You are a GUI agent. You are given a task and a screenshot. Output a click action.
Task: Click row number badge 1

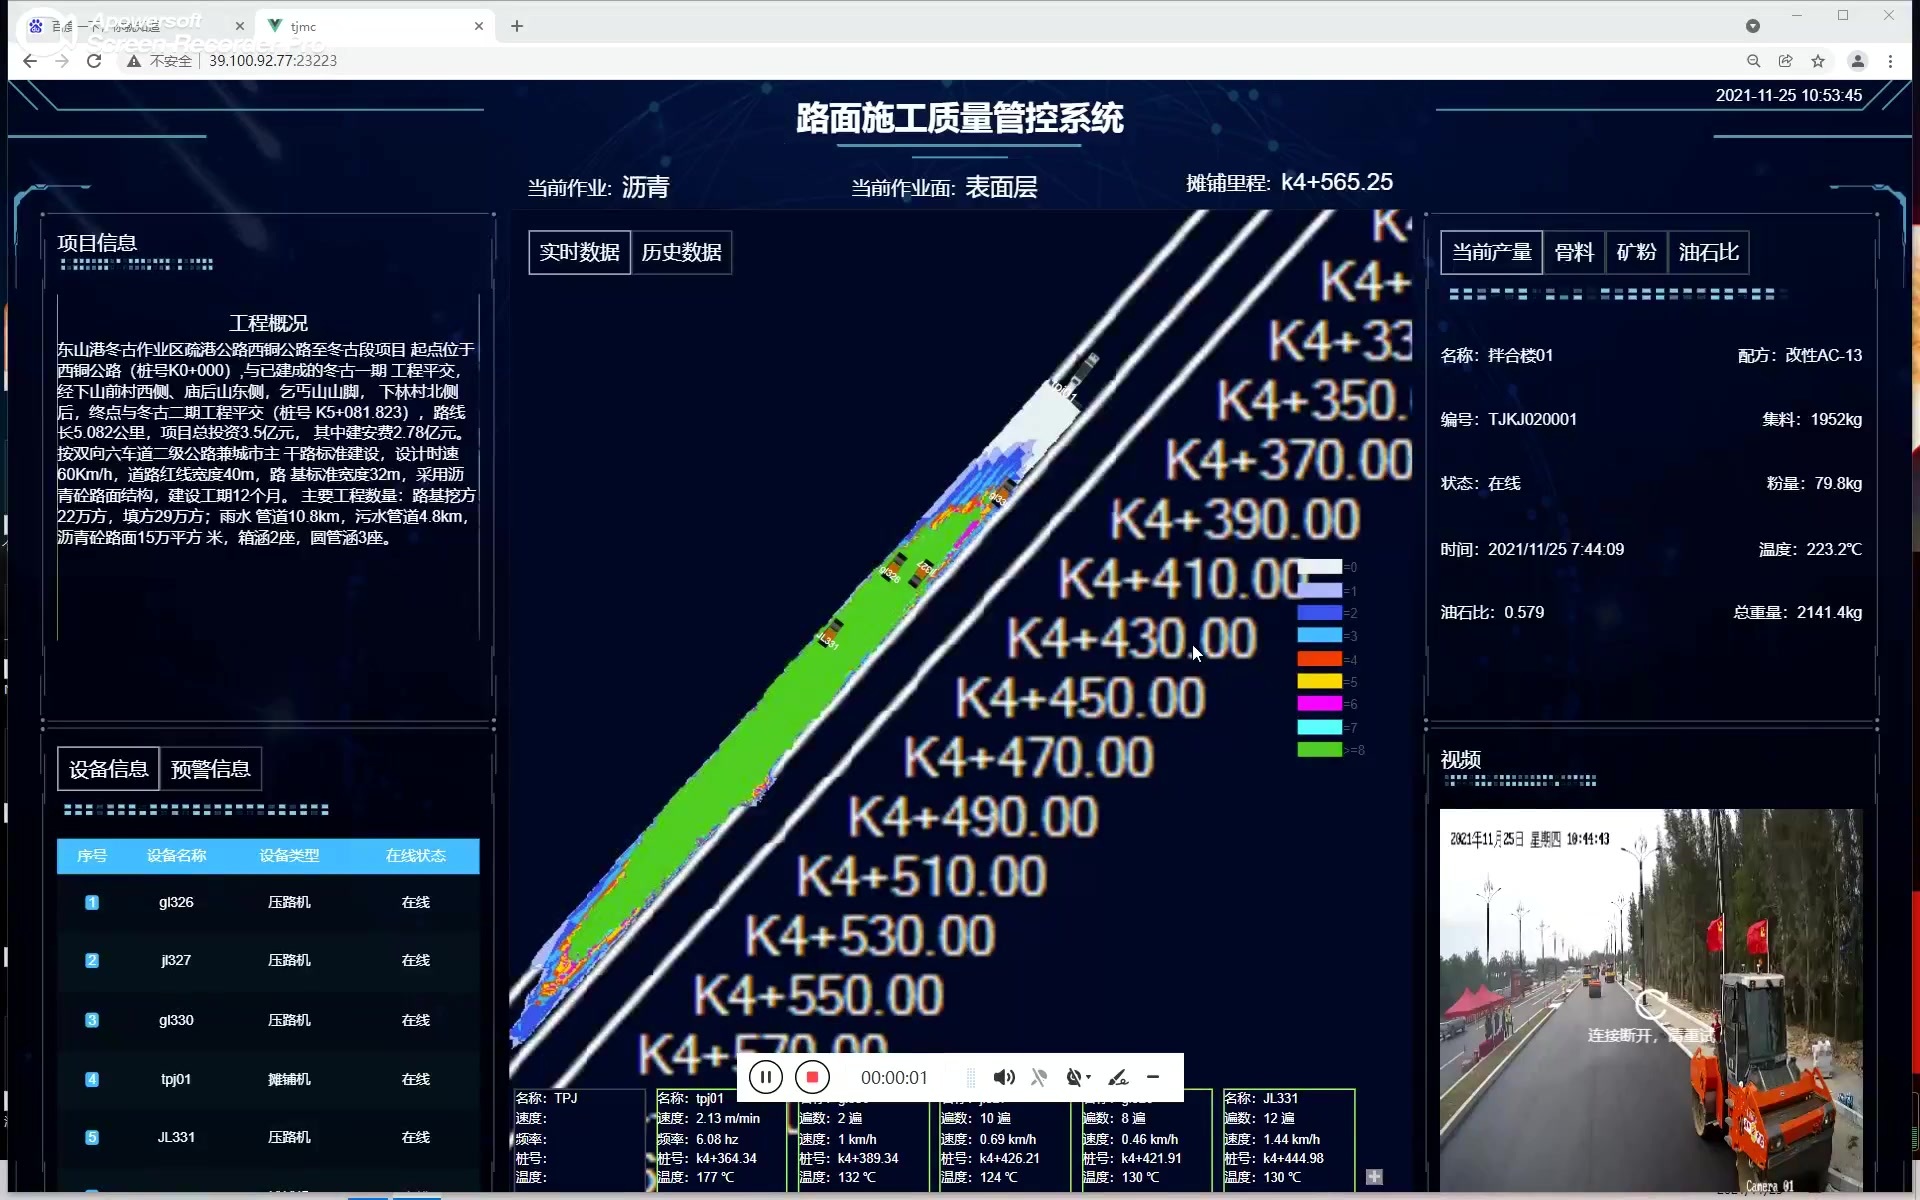tap(92, 902)
